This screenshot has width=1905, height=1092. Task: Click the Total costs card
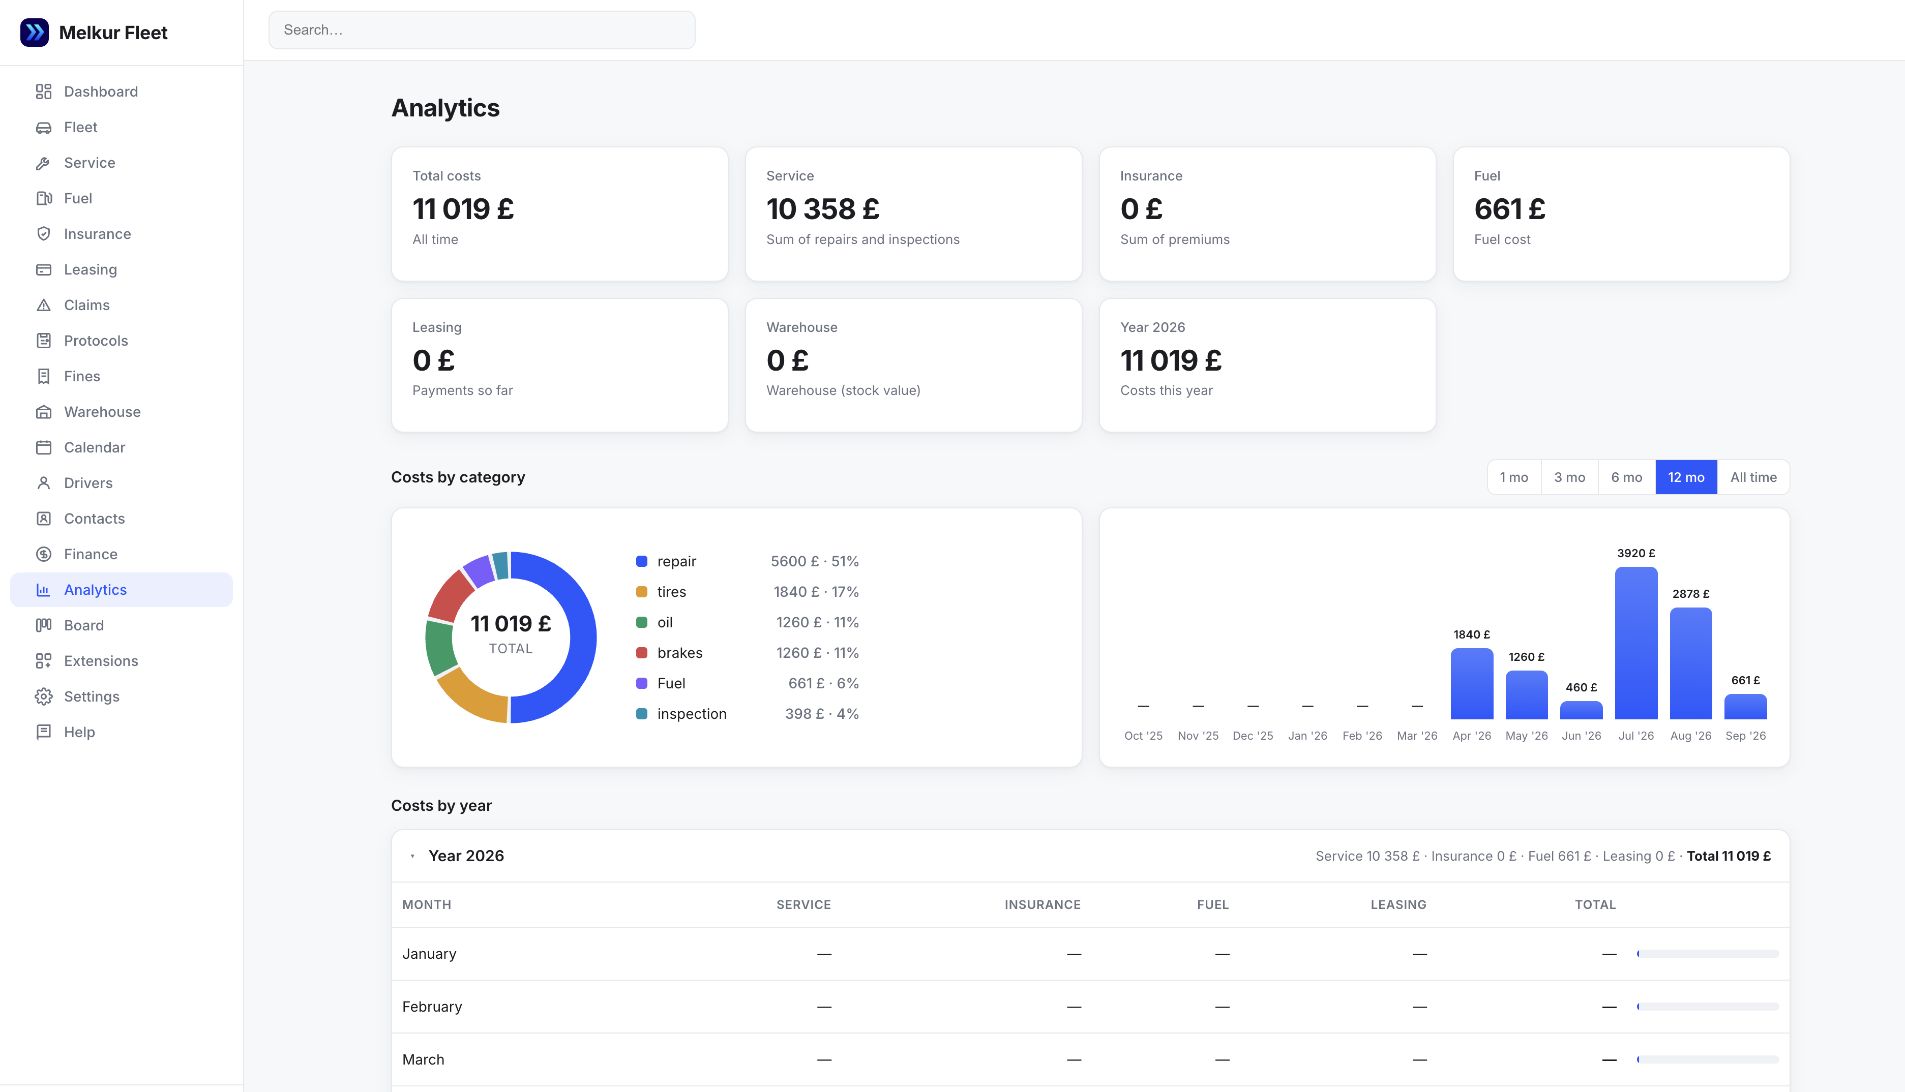pyautogui.click(x=560, y=214)
